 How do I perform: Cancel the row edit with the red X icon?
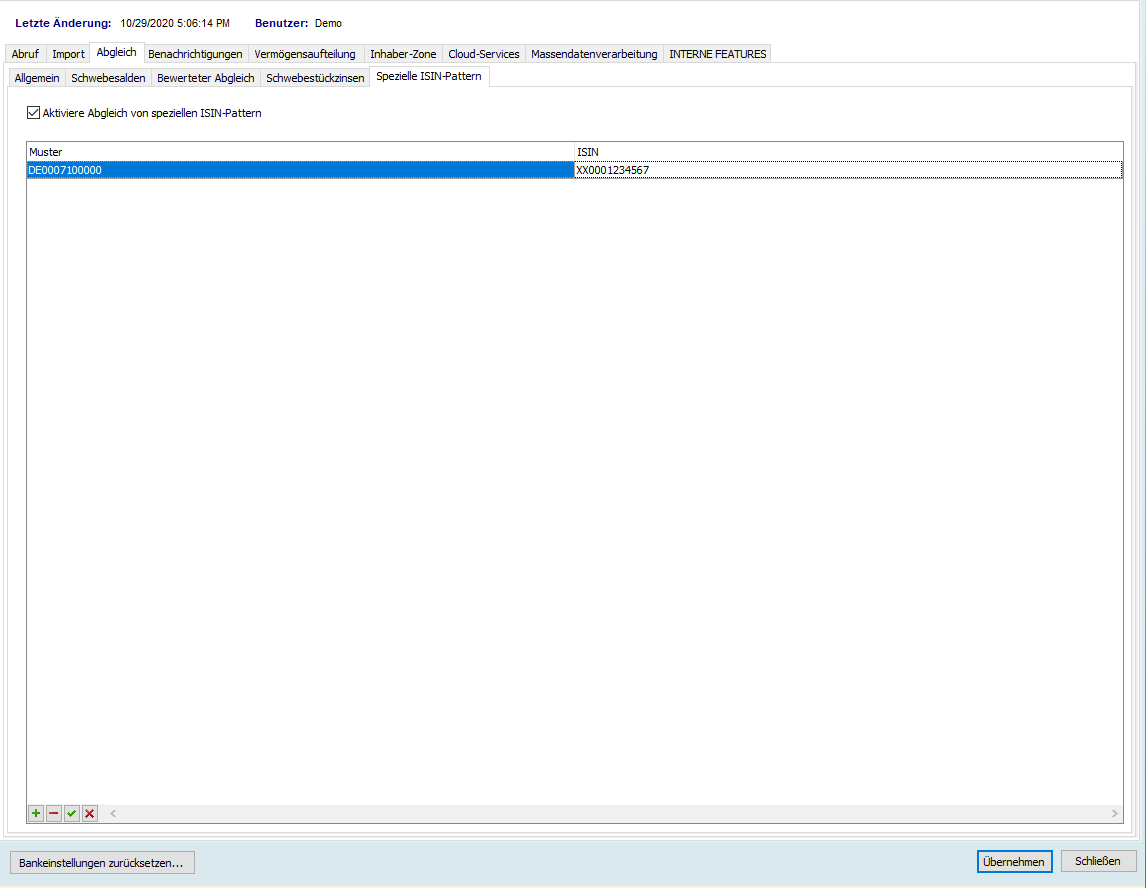[90, 814]
